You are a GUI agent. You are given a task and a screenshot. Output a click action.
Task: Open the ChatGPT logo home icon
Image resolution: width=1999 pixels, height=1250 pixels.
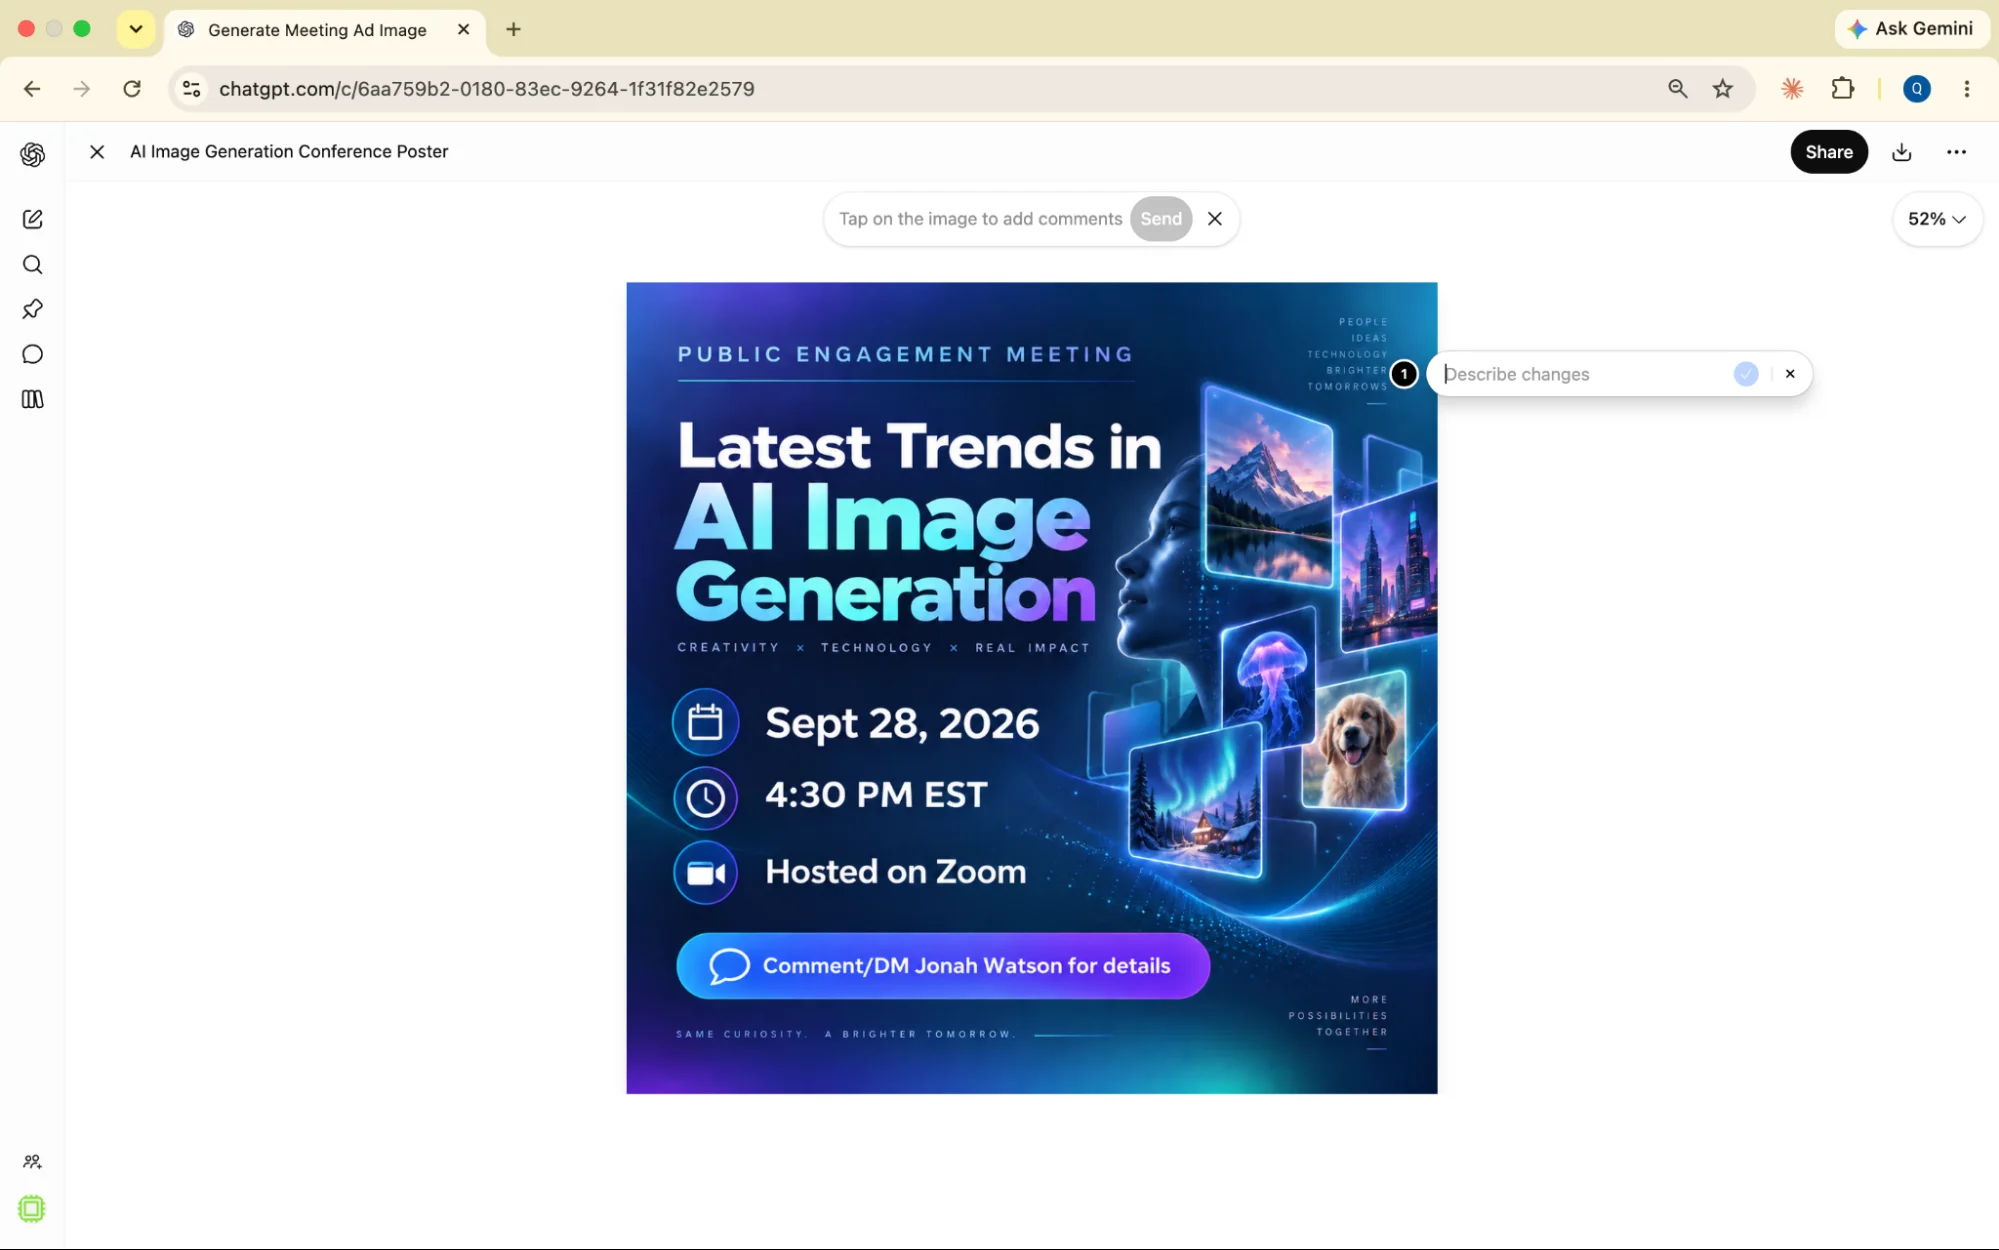click(32, 154)
